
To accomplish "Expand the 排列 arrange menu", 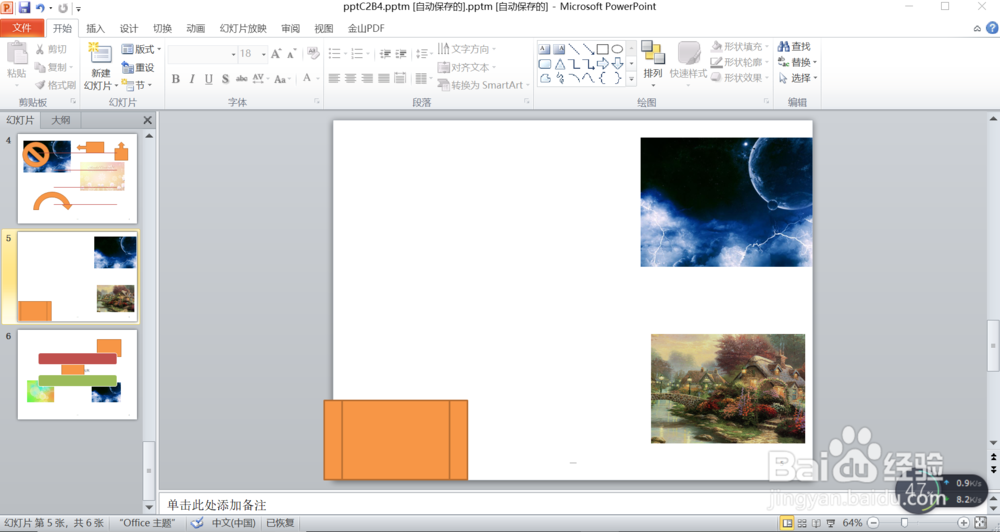I will pos(652,63).
